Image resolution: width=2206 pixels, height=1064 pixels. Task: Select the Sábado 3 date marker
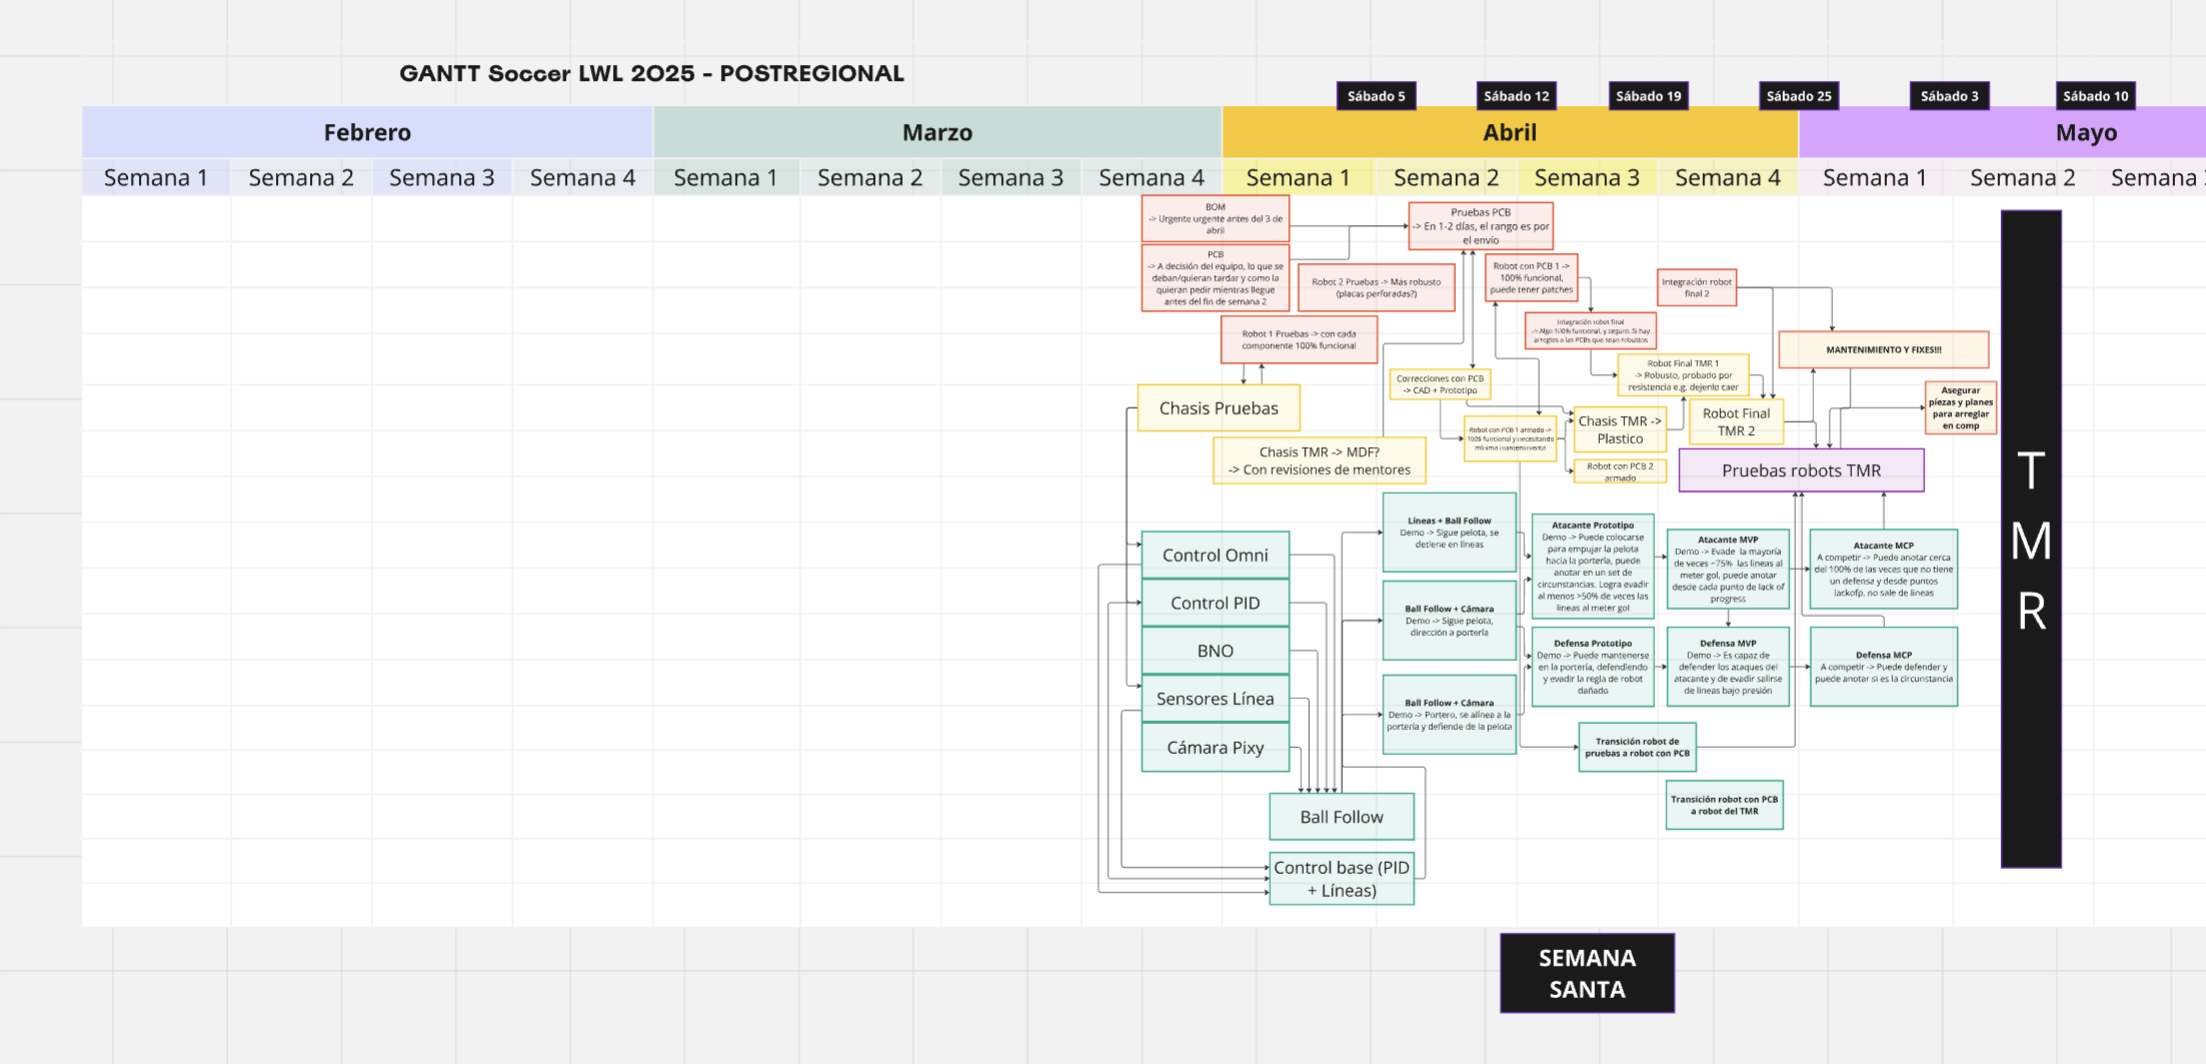1949,96
